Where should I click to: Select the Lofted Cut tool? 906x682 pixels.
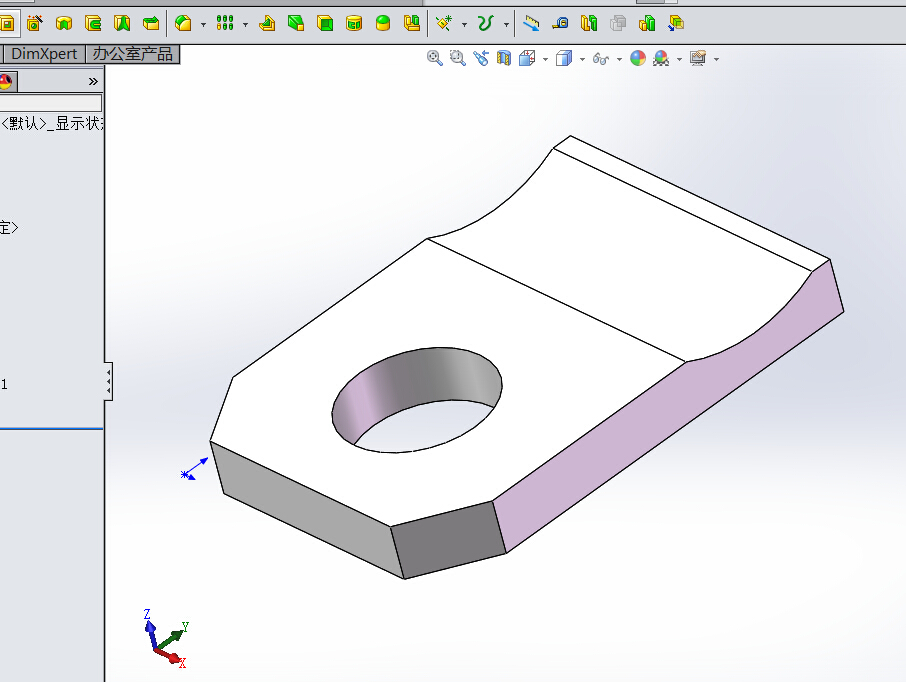122,23
